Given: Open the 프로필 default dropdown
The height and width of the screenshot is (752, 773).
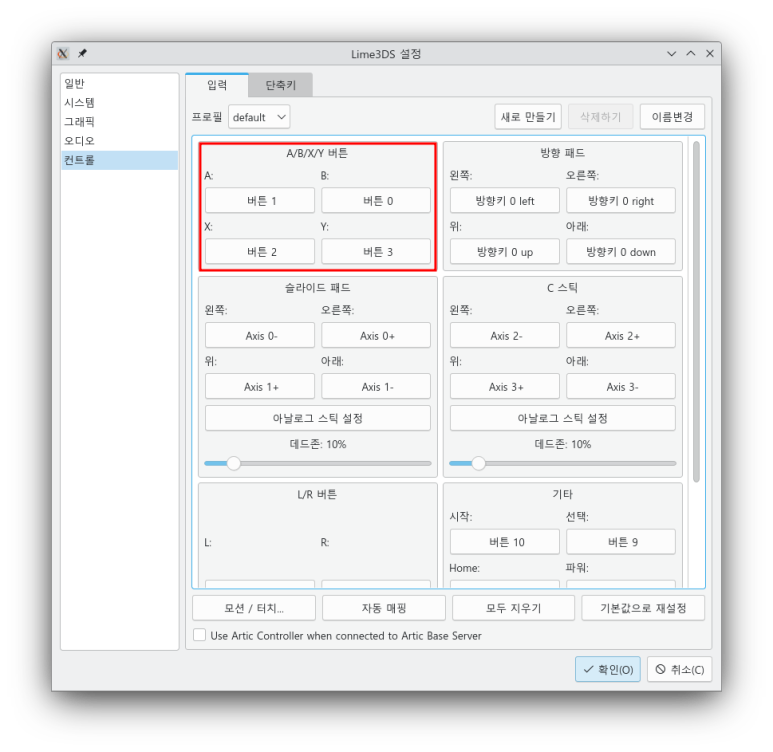Looking at the screenshot, I should coord(259,117).
